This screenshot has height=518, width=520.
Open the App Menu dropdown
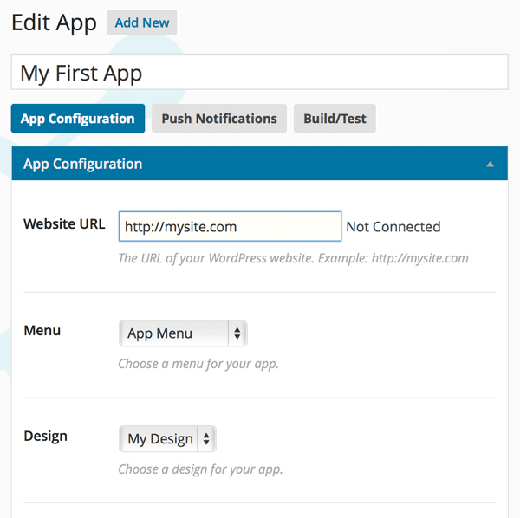point(183,333)
